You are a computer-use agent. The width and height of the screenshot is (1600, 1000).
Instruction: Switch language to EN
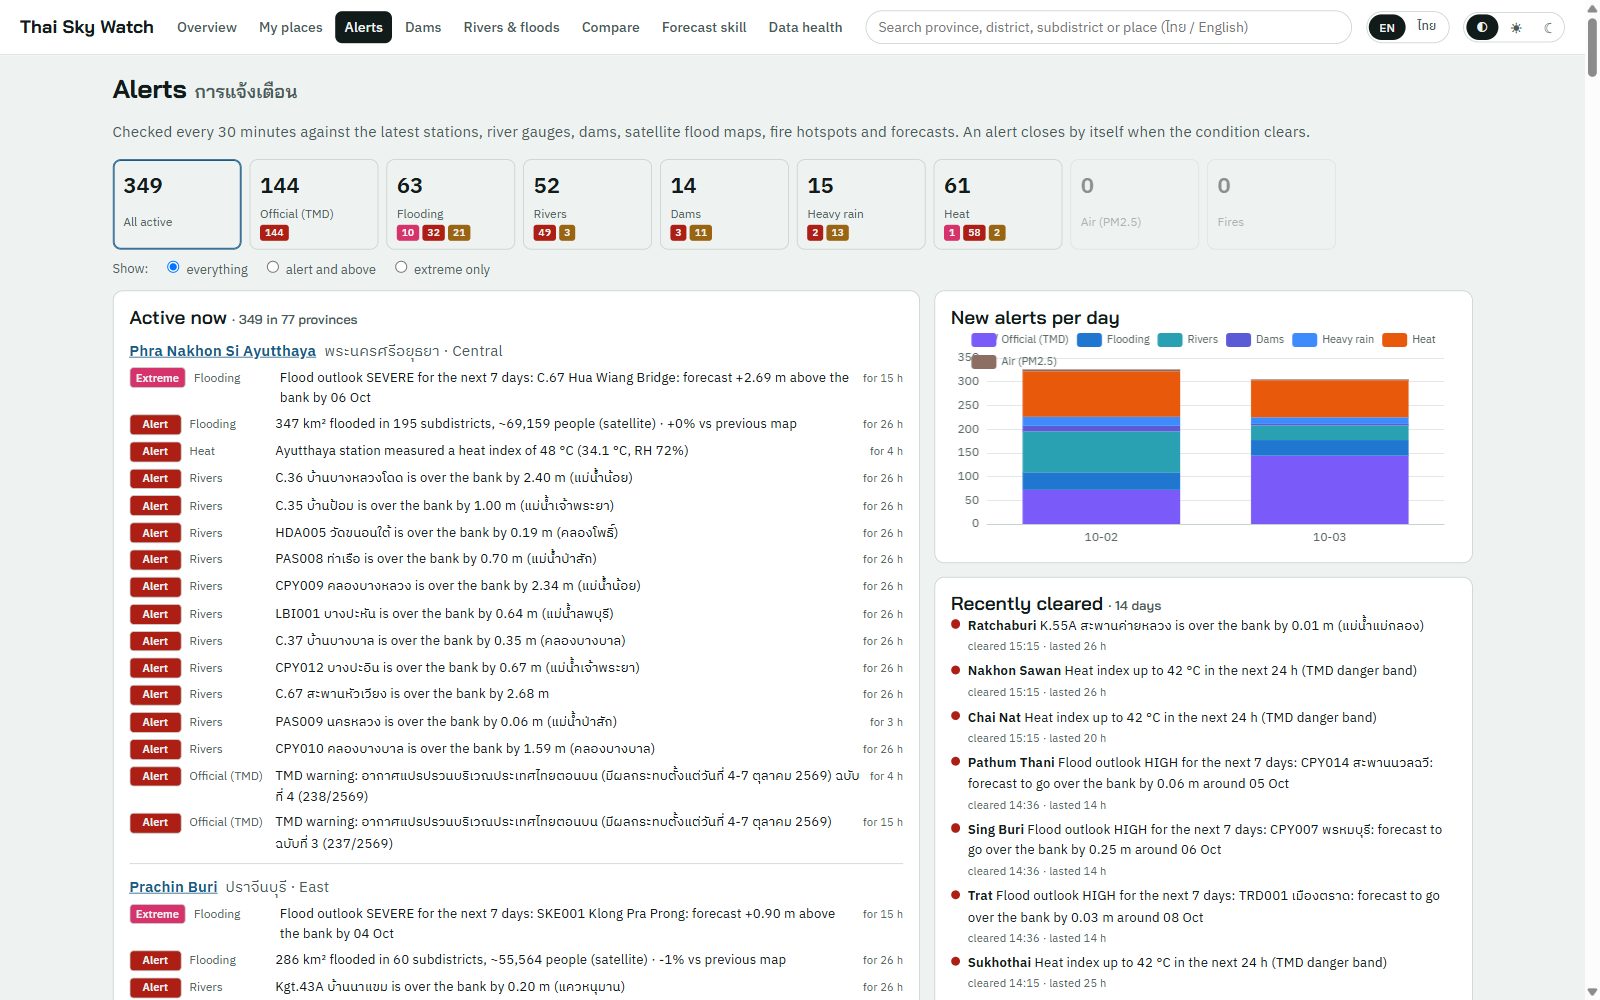1387,27
